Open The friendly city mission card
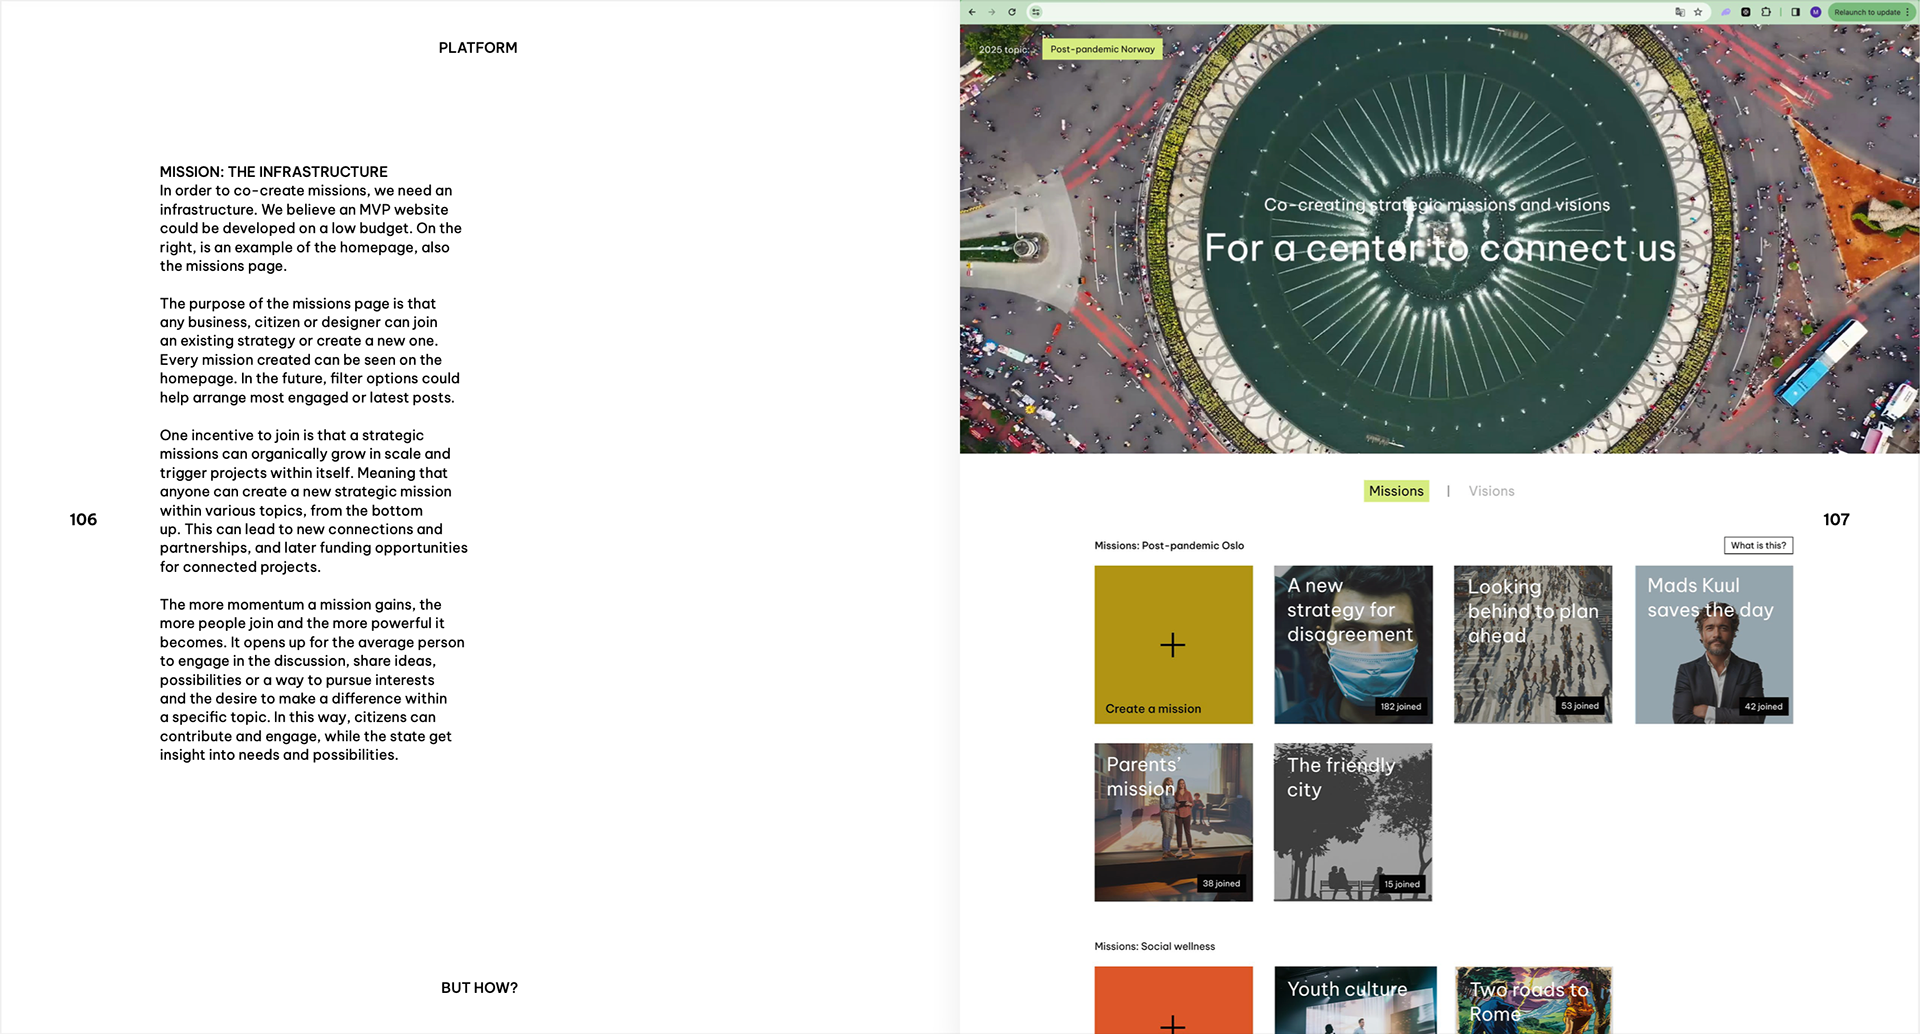Image resolution: width=1920 pixels, height=1034 pixels. 1353,822
